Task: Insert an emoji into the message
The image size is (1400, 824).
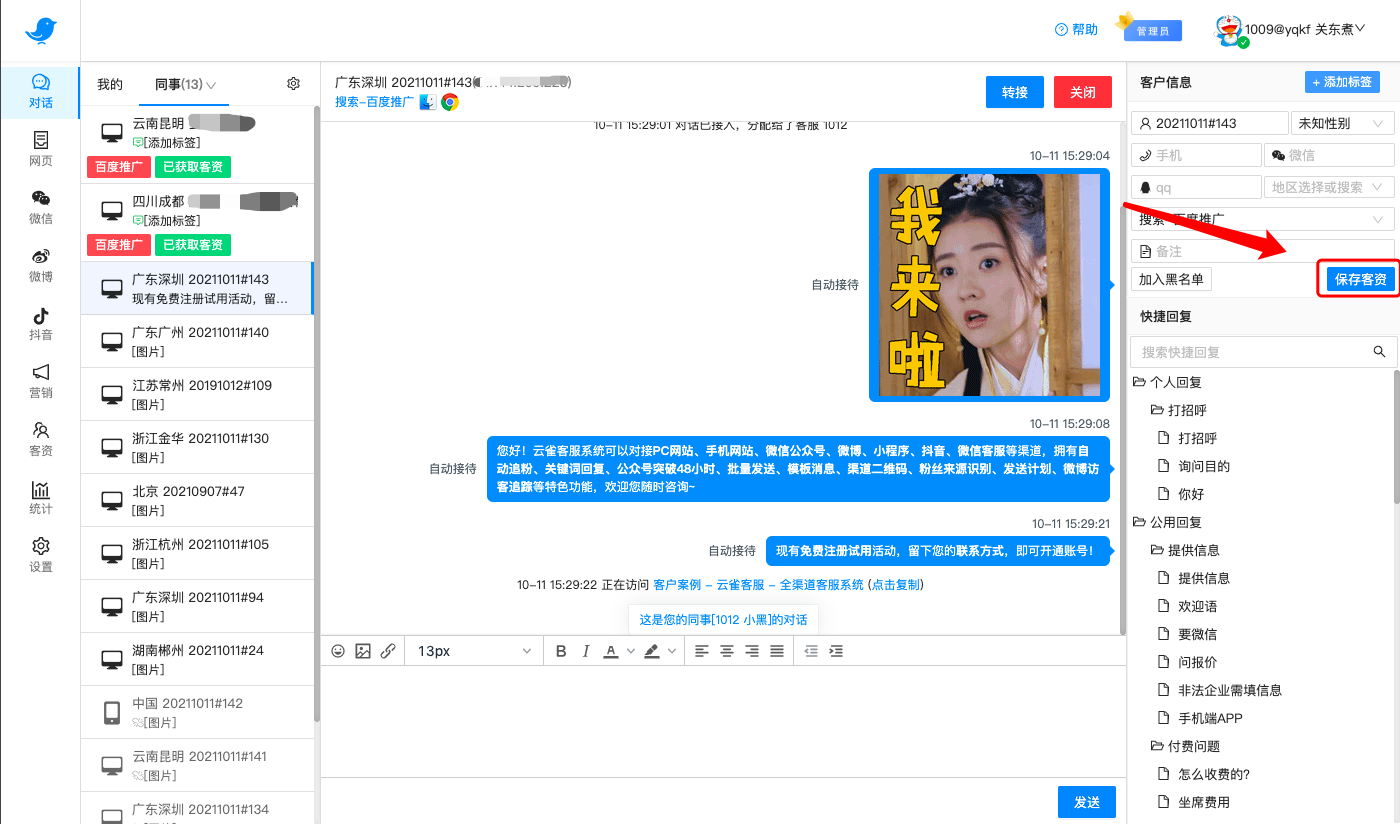Action: 338,651
